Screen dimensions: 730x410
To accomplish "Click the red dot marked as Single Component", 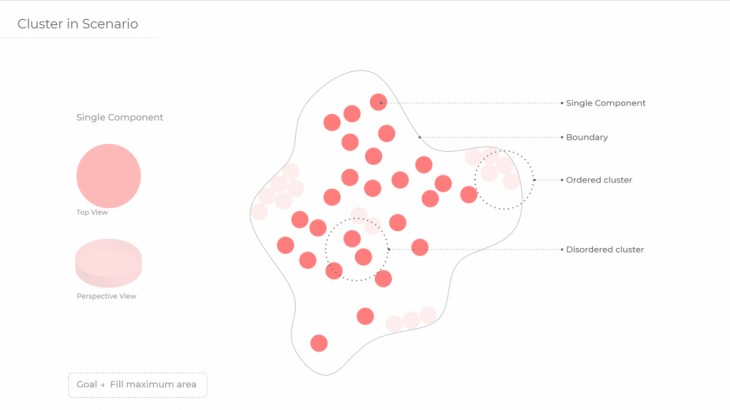I will [x=378, y=102].
